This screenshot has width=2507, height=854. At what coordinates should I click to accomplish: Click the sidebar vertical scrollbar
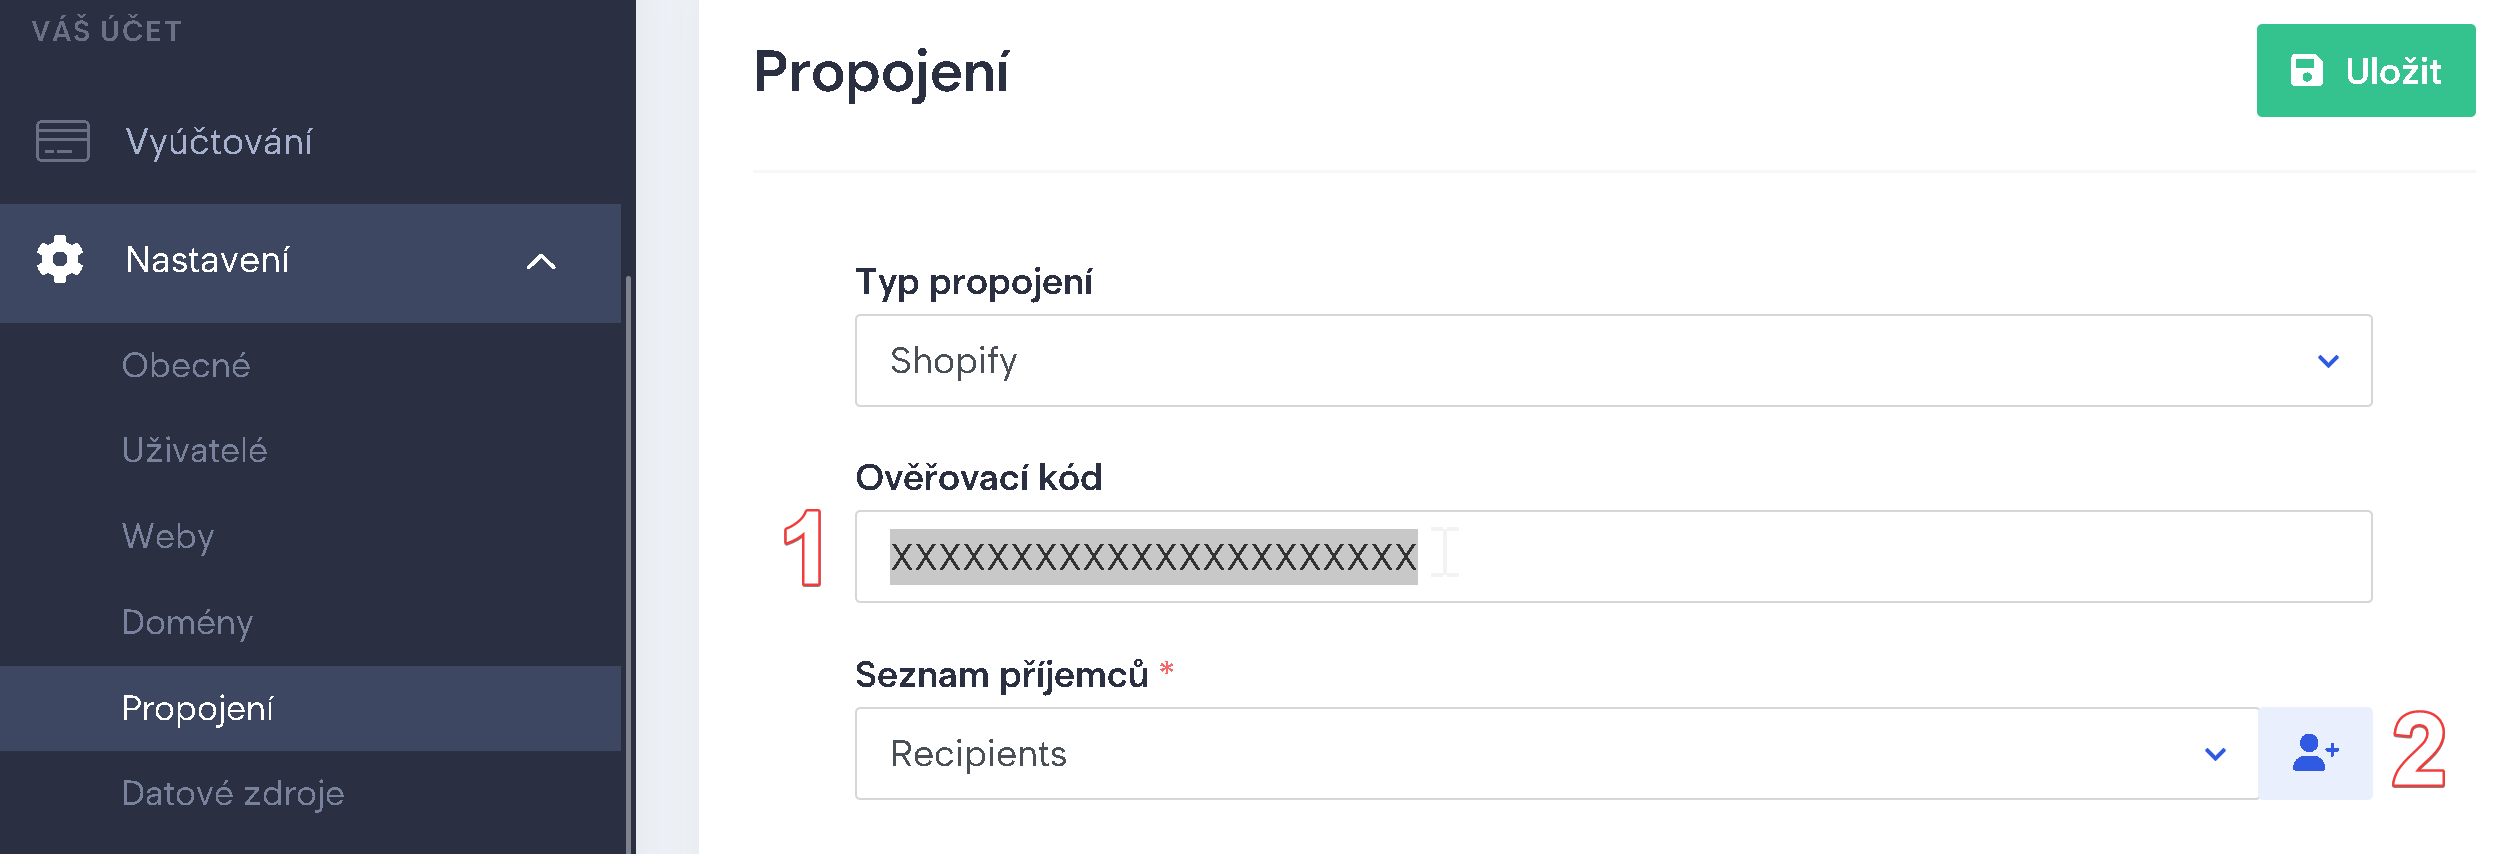pyautogui.click(x=628, y=564)
